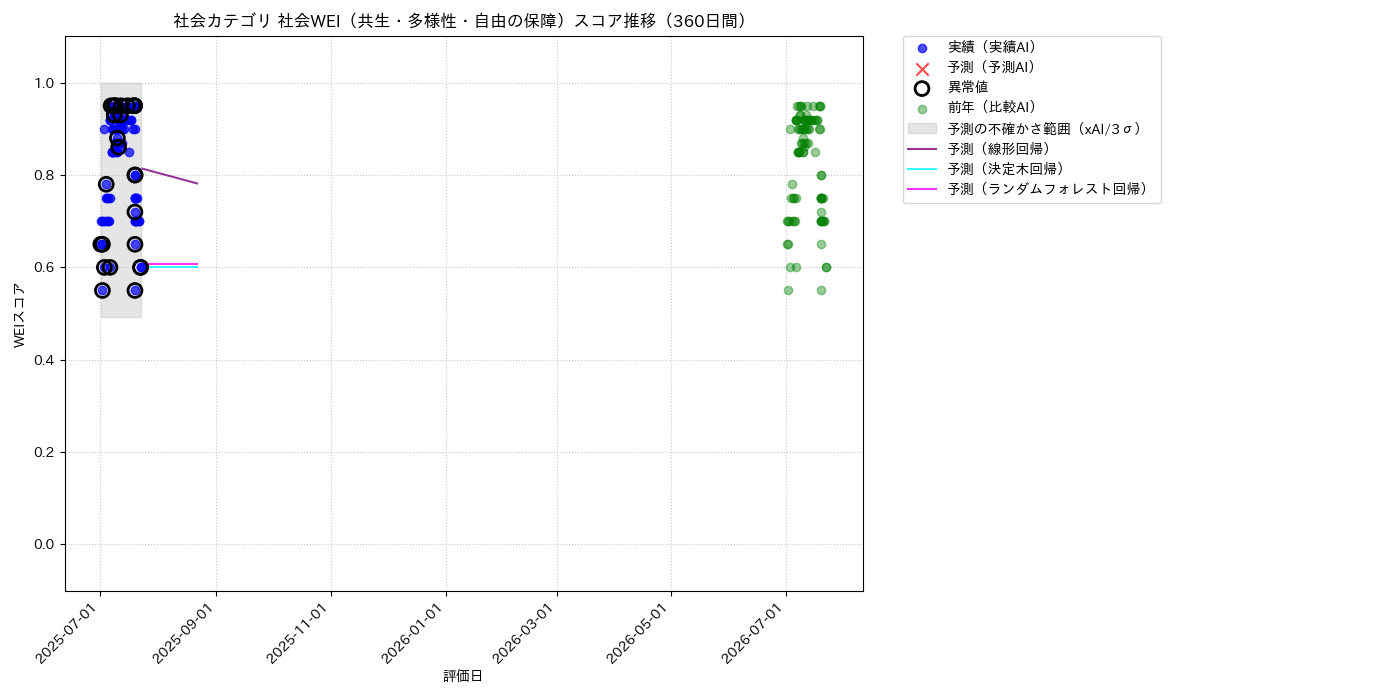Click the gray uncertainty legend swatch
Screen dimensions: 1400x700
[922, 128]
